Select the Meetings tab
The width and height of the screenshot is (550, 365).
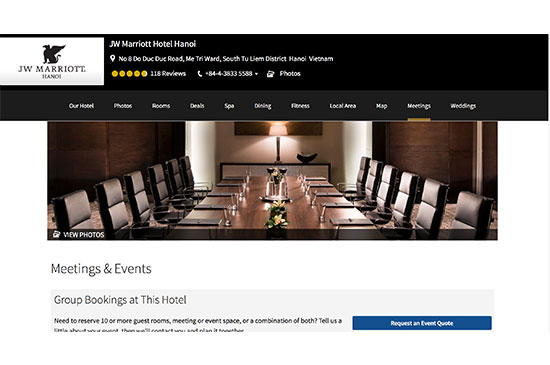[419, 106]
